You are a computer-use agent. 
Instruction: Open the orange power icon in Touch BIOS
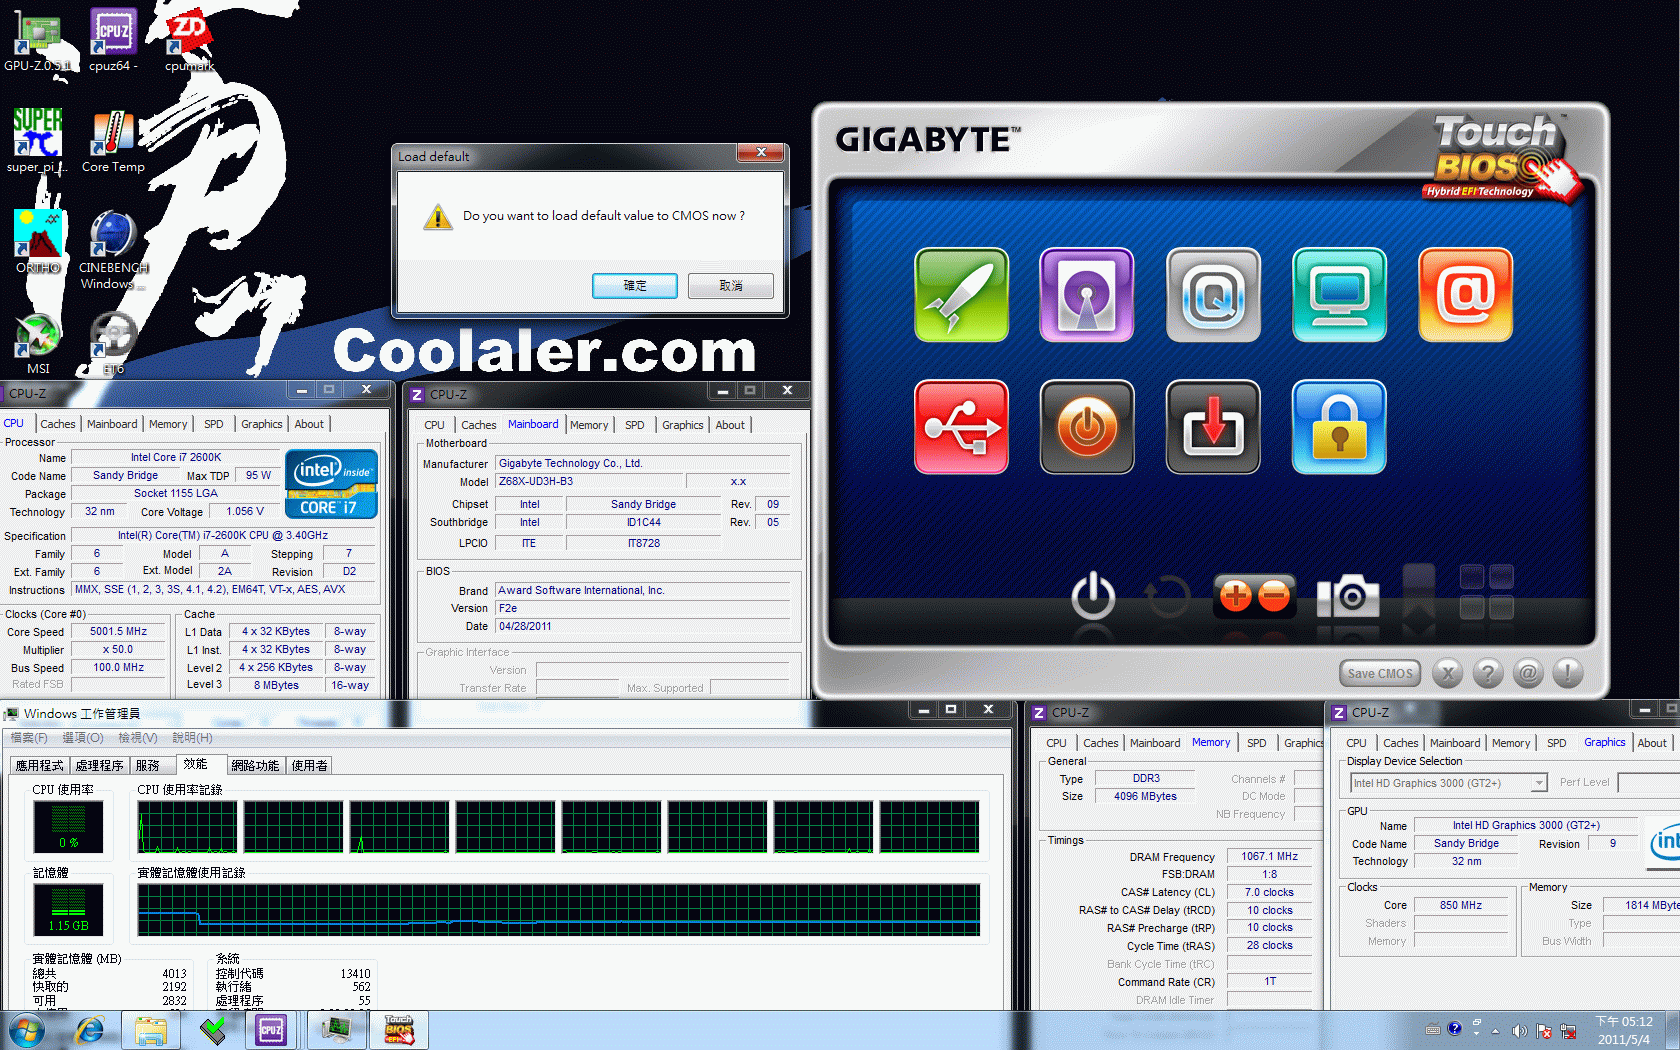[1087, 427]
